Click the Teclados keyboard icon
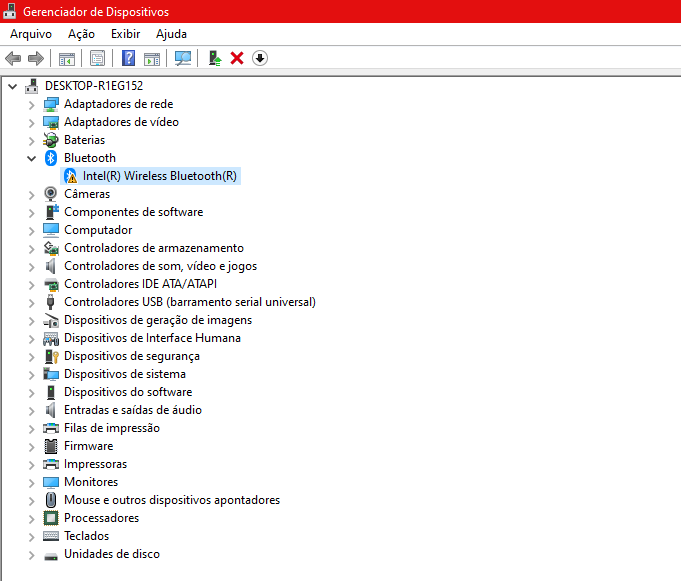 tap(51, 536)
